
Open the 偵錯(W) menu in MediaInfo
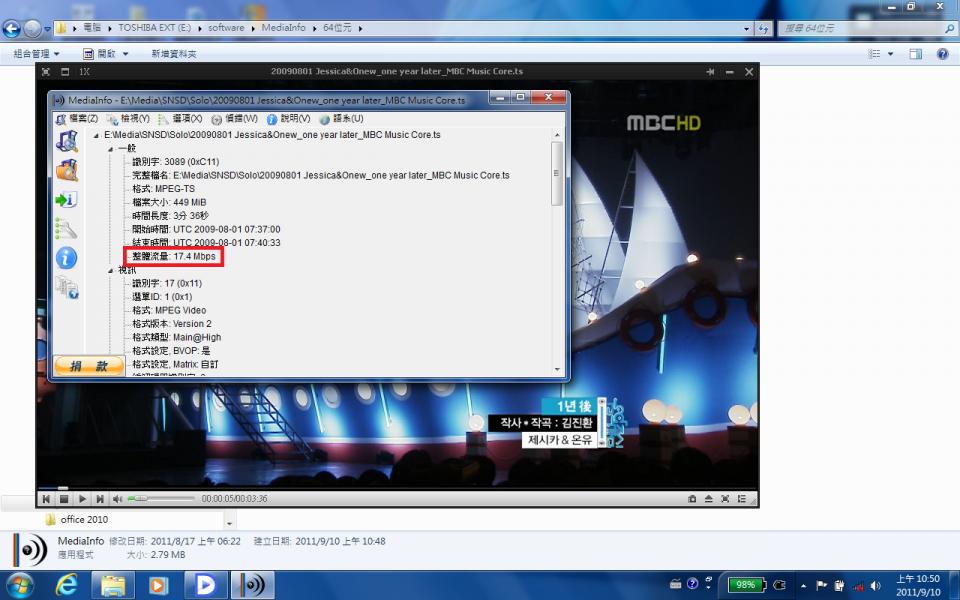click(235, 118)
